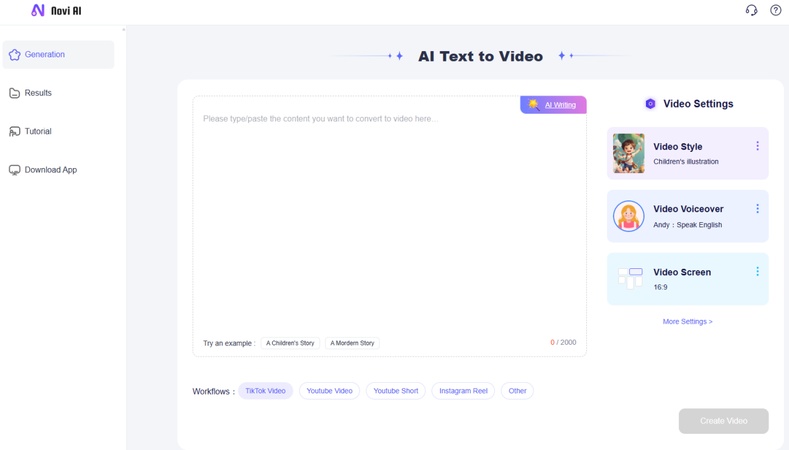Try the A Children's Story example
This screenshot has width=789, height=450.
pos(290,343)
